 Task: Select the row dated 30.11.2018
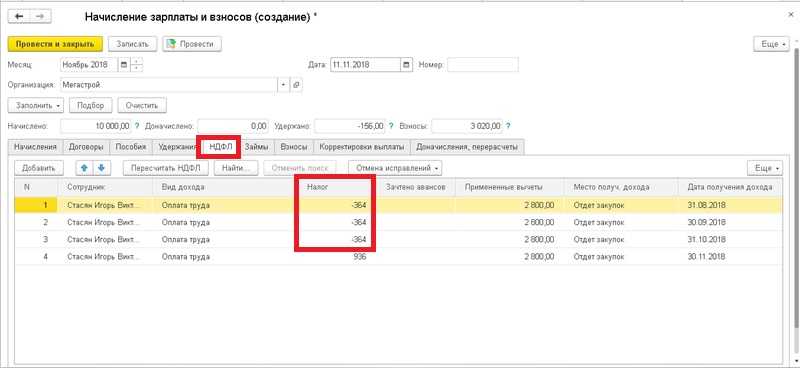pyautogui.click(x=398, y=257)
